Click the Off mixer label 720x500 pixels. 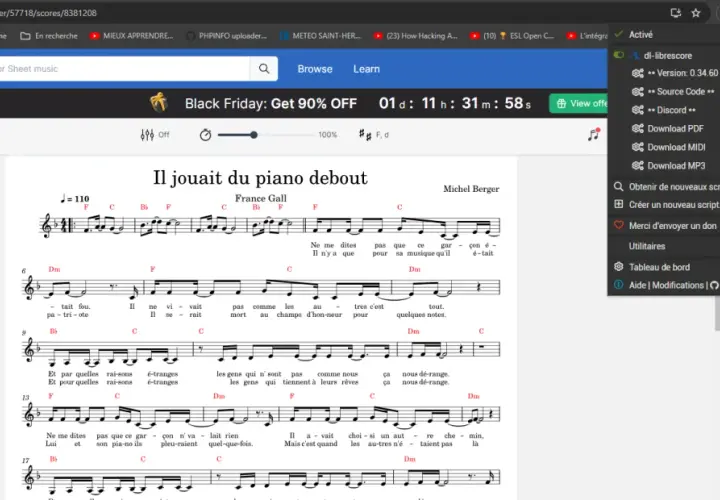164,135
